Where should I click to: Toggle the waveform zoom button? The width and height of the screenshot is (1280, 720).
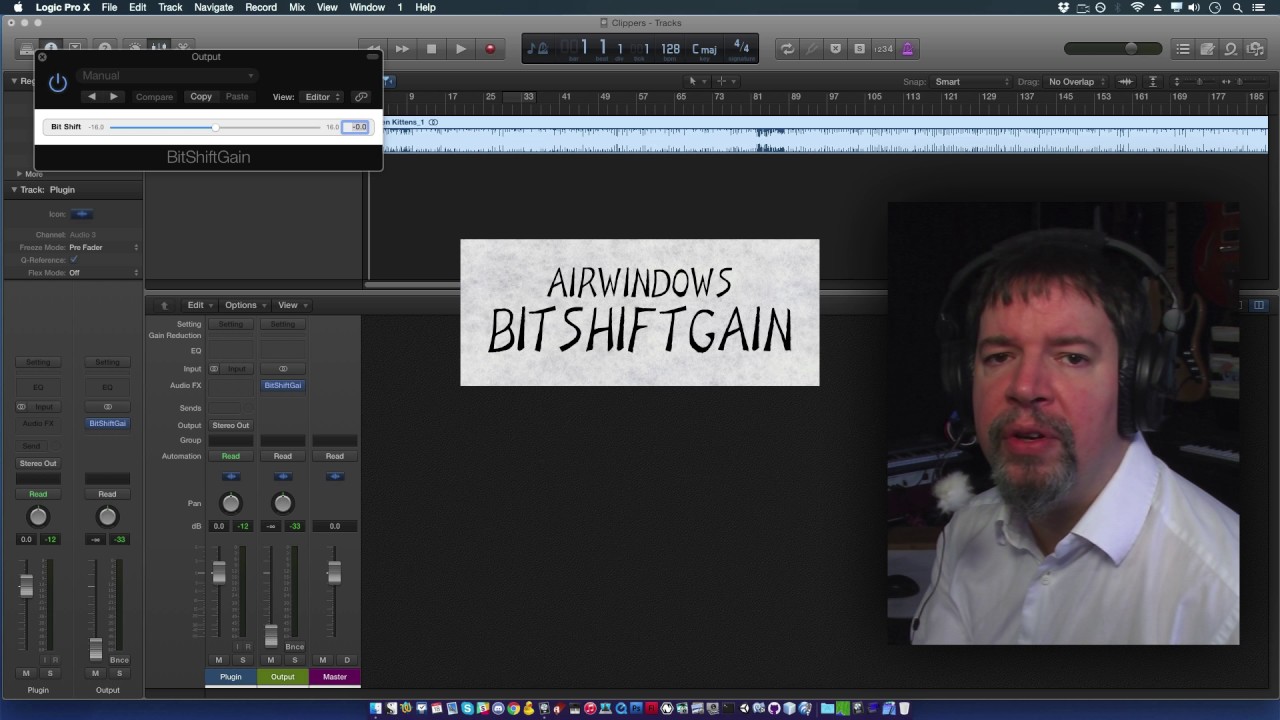1126,82
